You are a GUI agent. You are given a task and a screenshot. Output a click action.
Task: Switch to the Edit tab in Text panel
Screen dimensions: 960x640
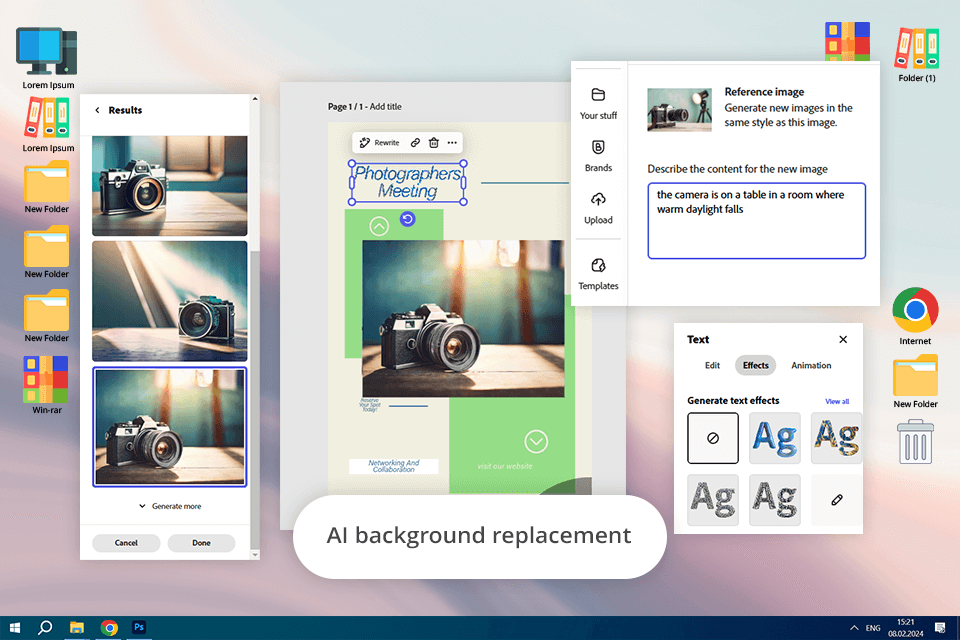pyautogui.click(x=712, y=365)
